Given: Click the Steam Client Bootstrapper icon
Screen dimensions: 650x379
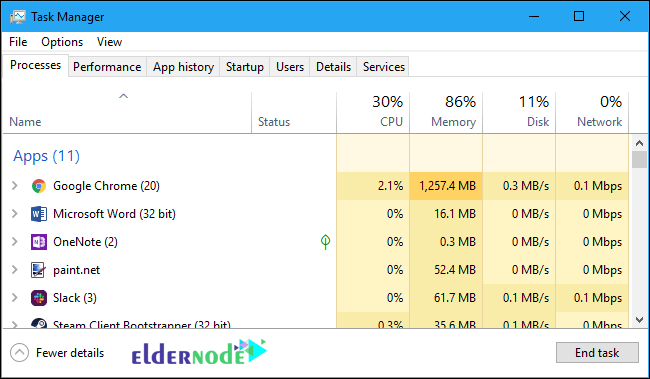Looking at the screenshot, I should click(39, 323).
